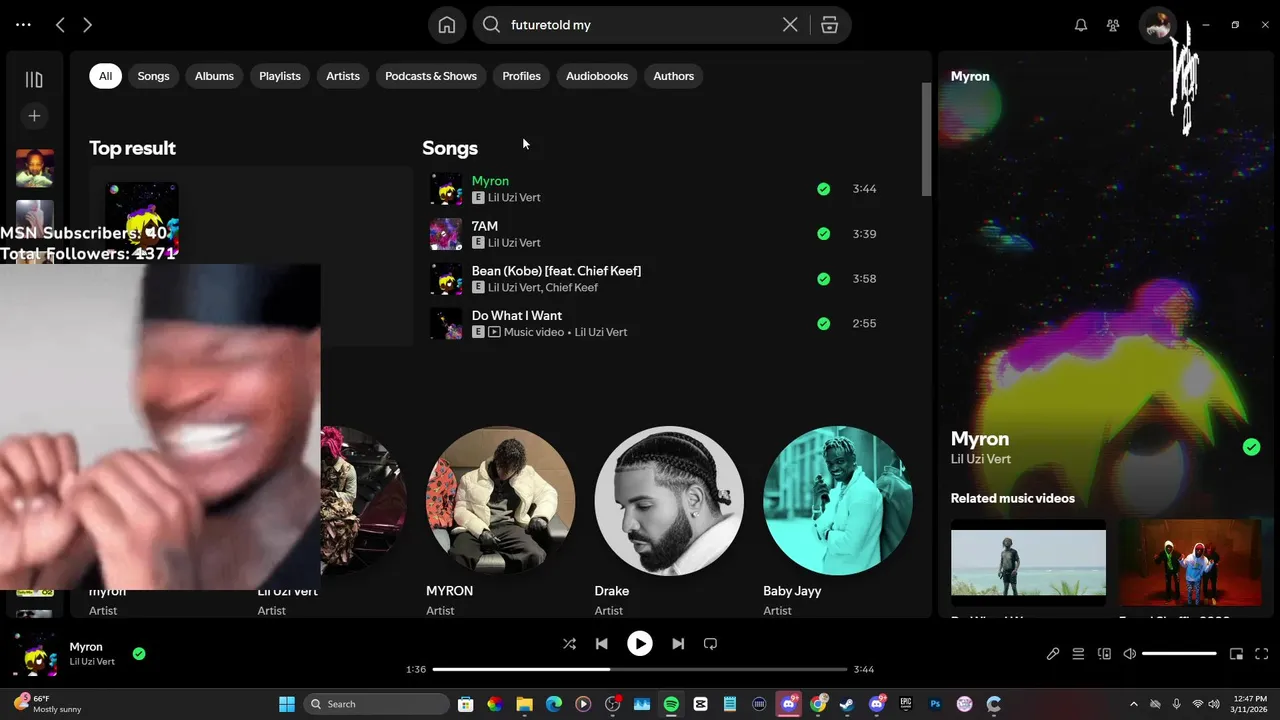Screen dimensions: 1280x720
Task: Open Lil Uzi Vert link under 7AM
Action: pos(514,243)
